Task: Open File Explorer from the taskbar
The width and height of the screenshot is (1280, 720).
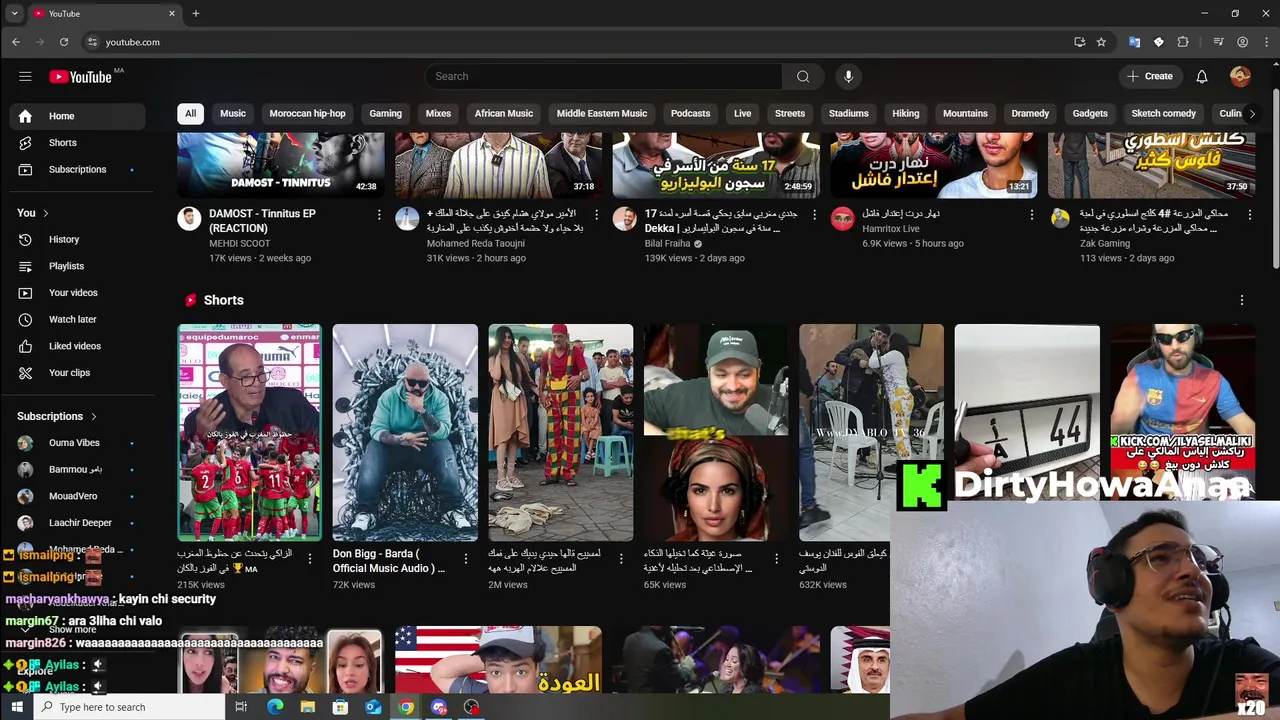Action: (x=308, y=707)
